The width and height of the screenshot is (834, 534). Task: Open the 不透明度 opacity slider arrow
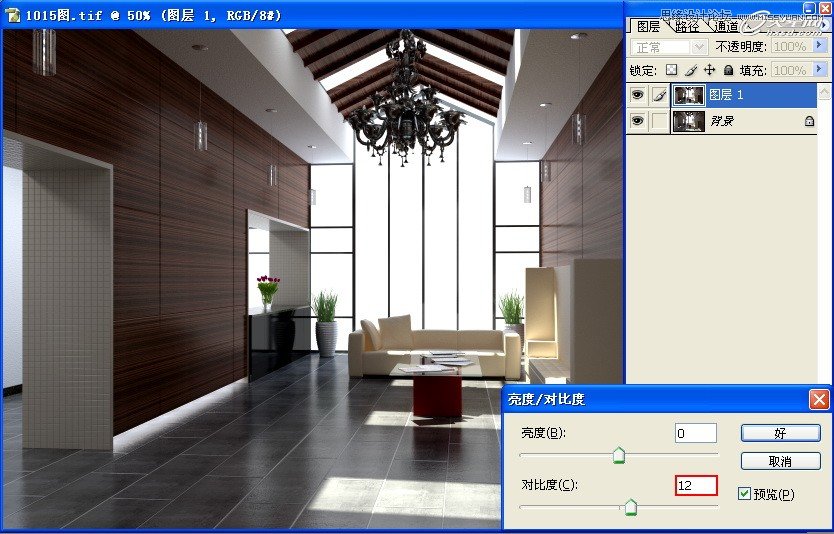coord(820,47)
